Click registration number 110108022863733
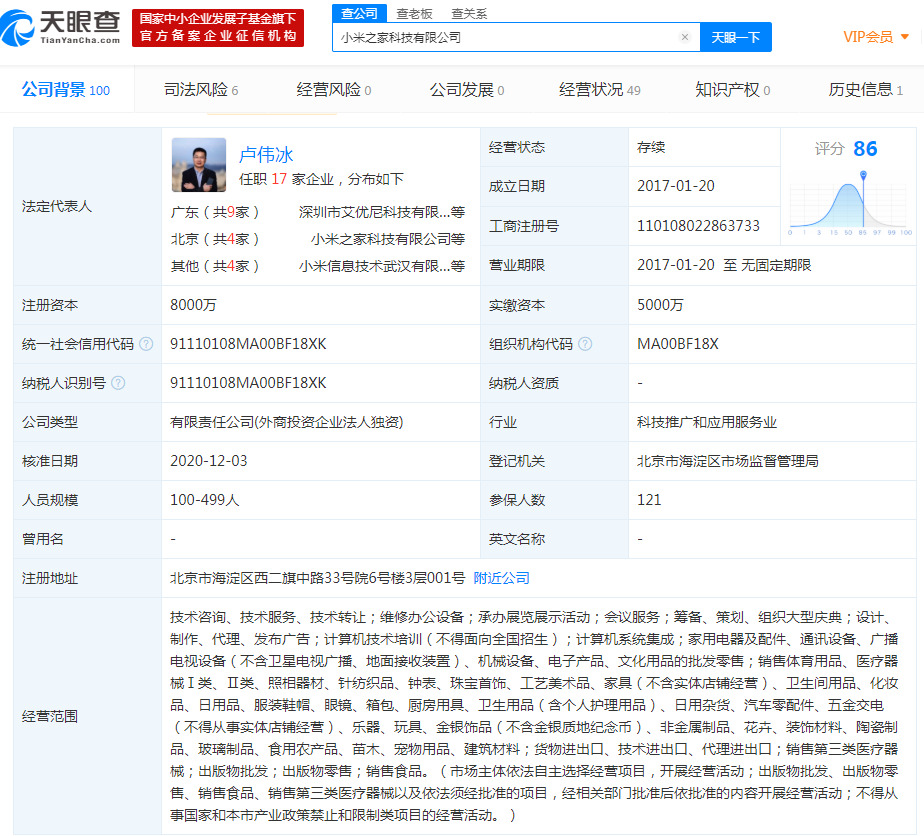This screenshot has height=836, width=924. [698, 226]
